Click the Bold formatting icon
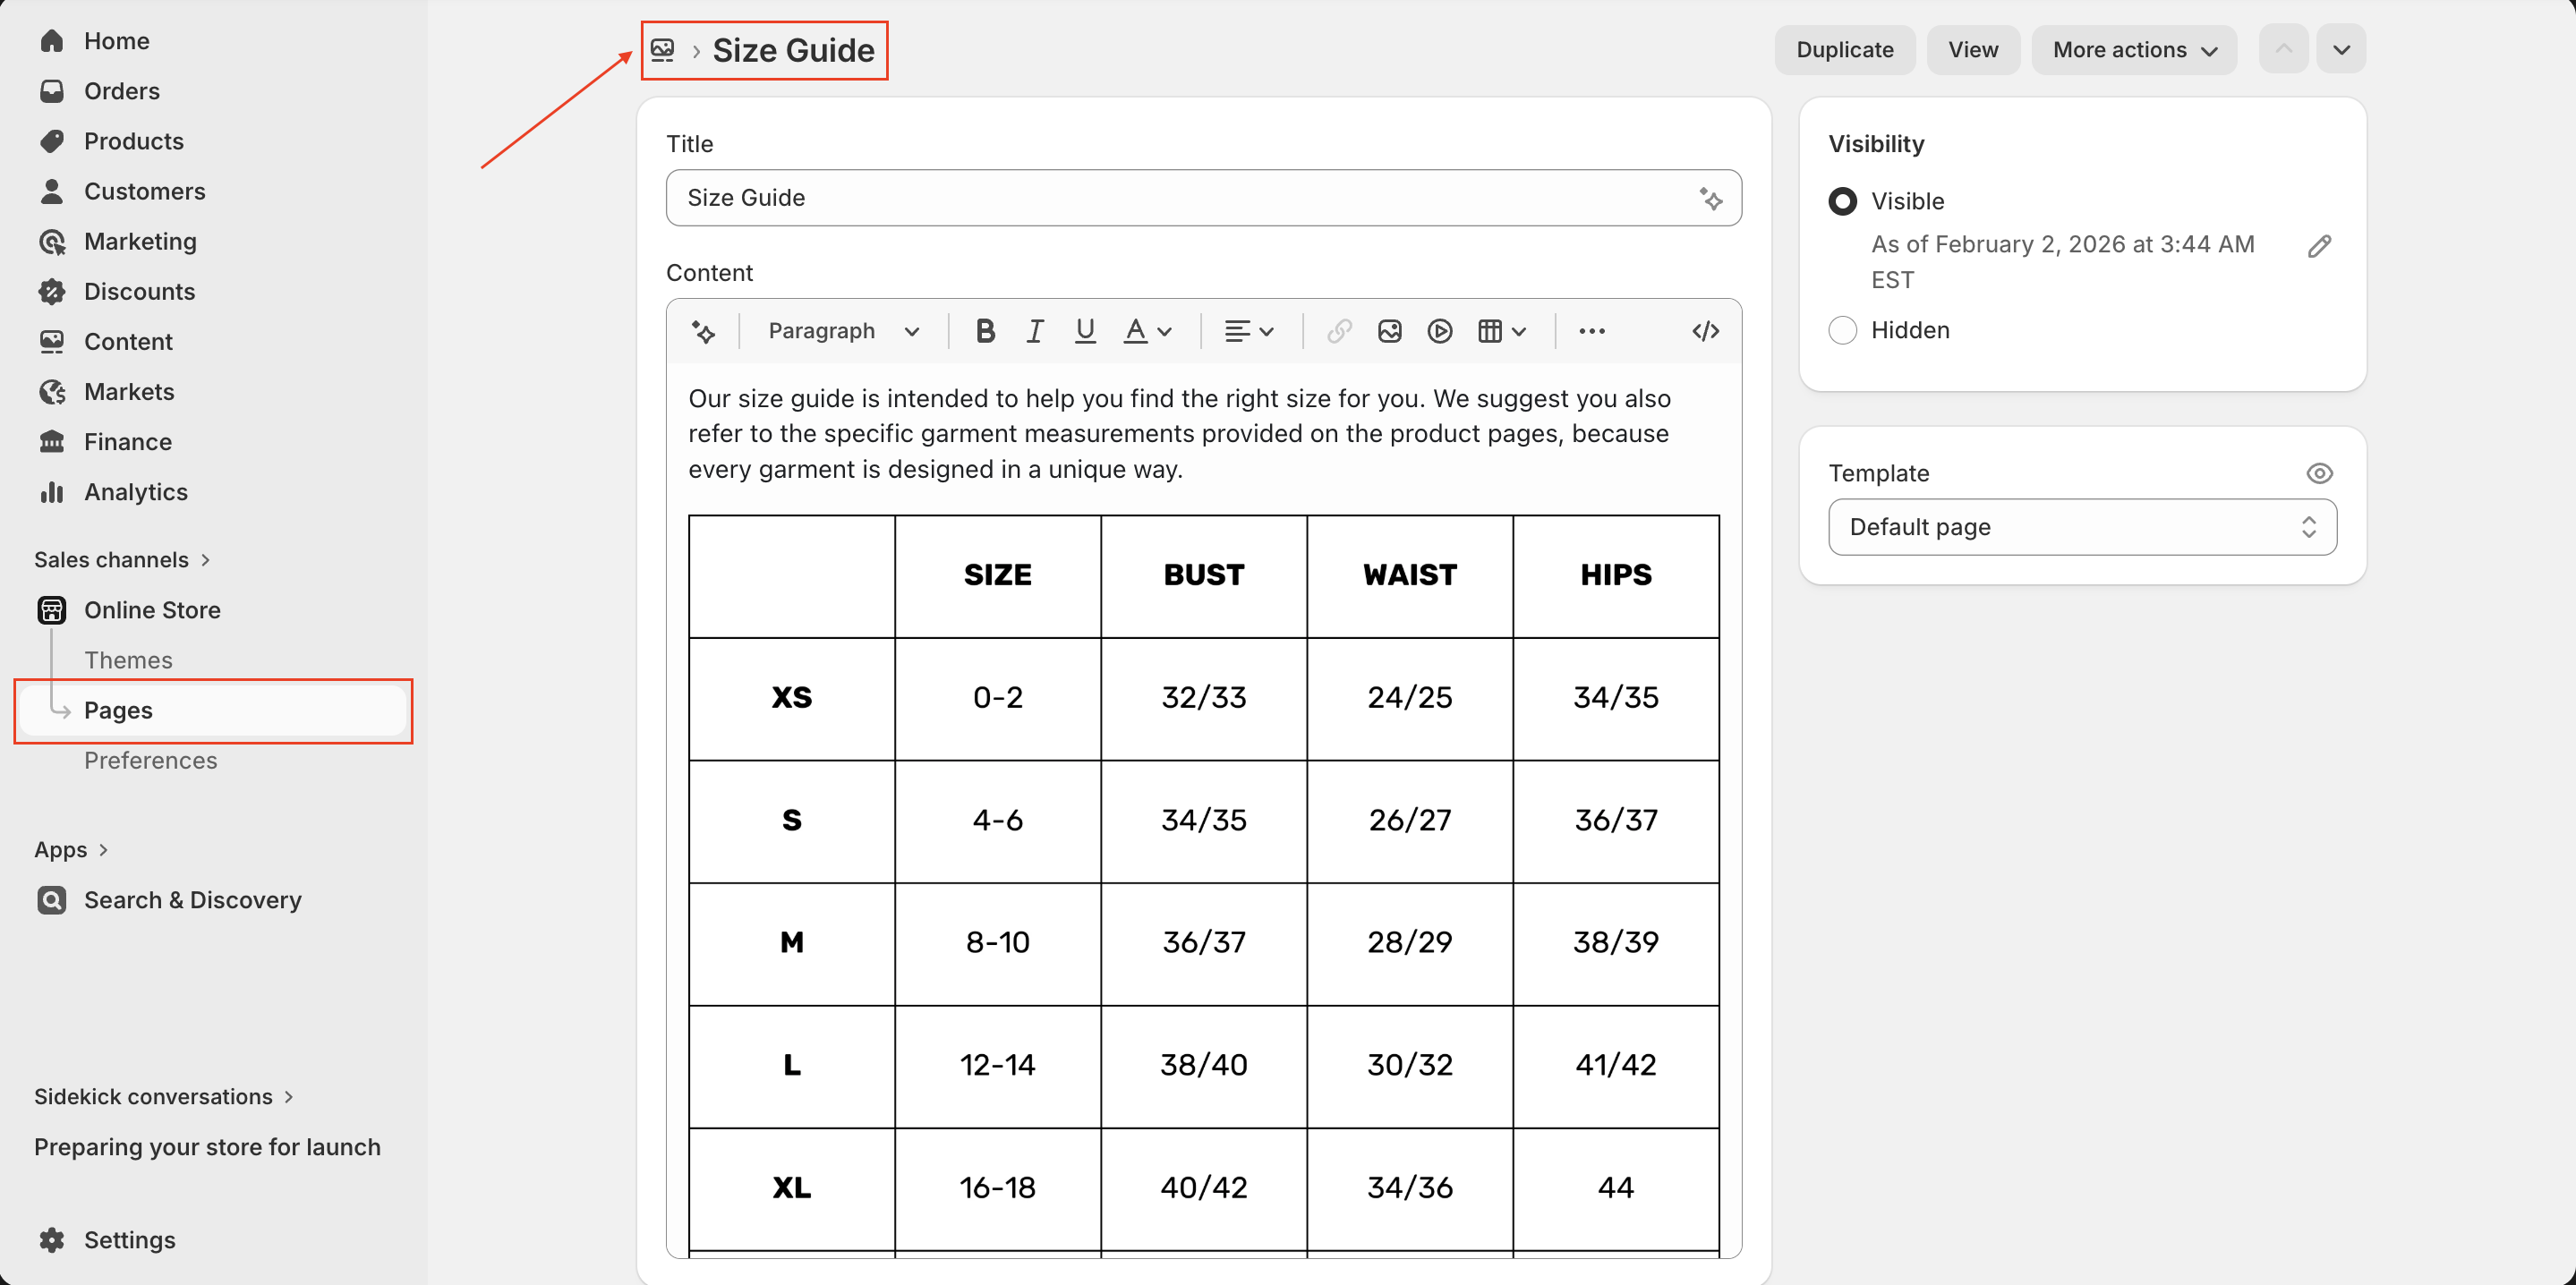 coord(984,331)
